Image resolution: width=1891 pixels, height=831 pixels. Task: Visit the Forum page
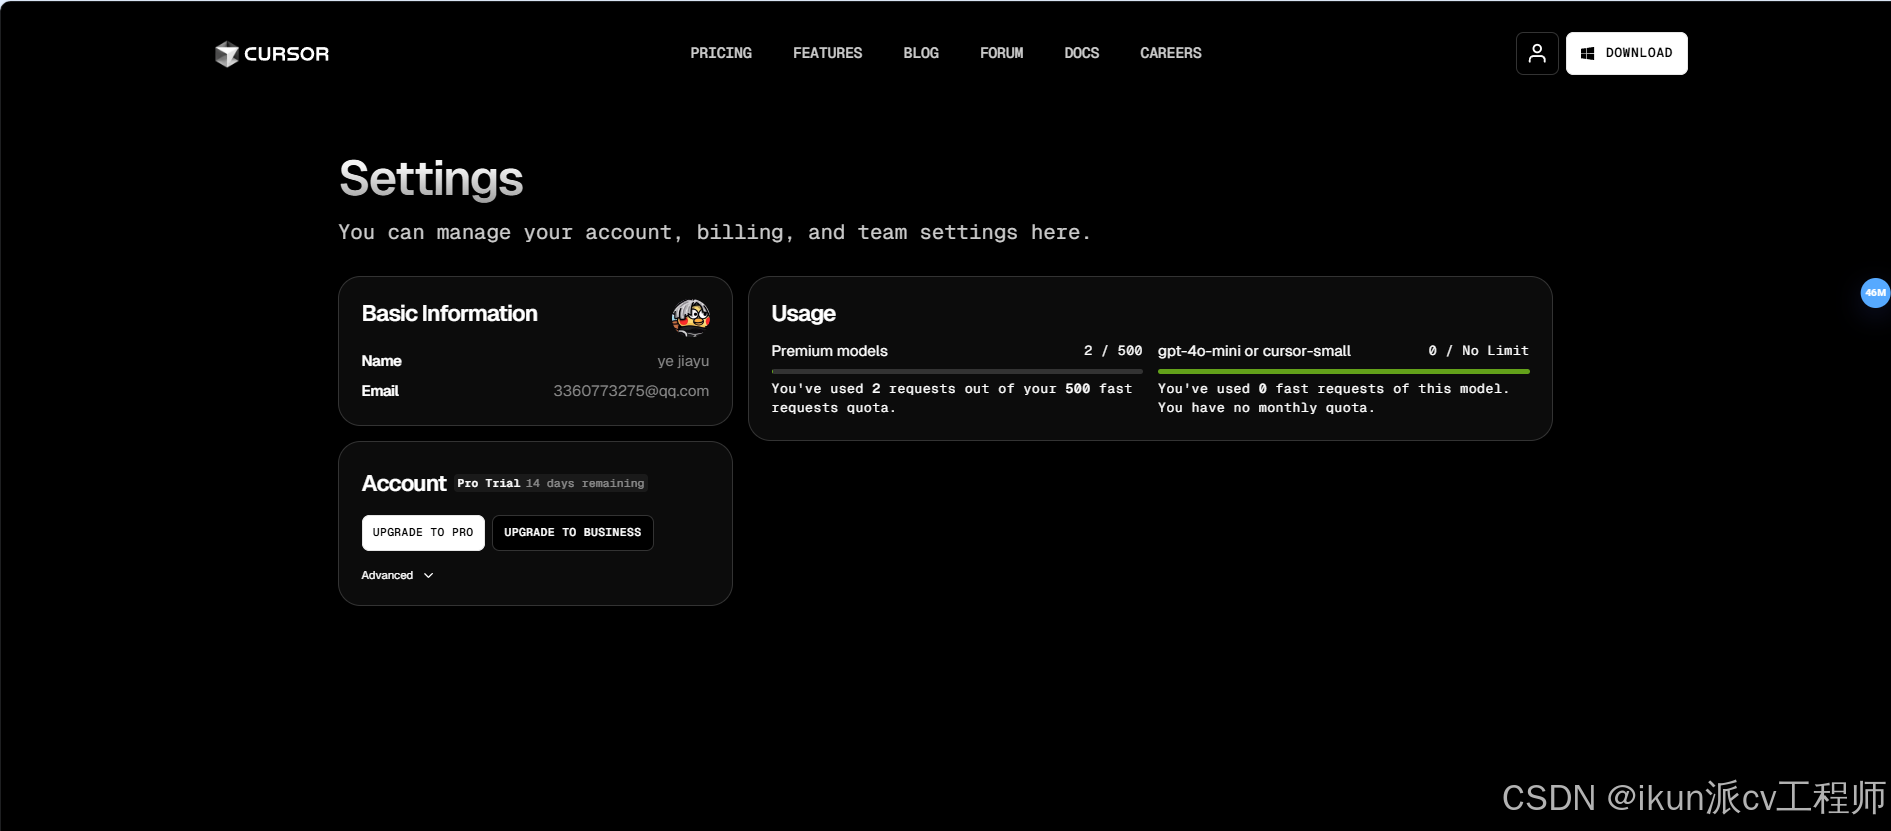pyautogui.click(x=1001, y=53)
